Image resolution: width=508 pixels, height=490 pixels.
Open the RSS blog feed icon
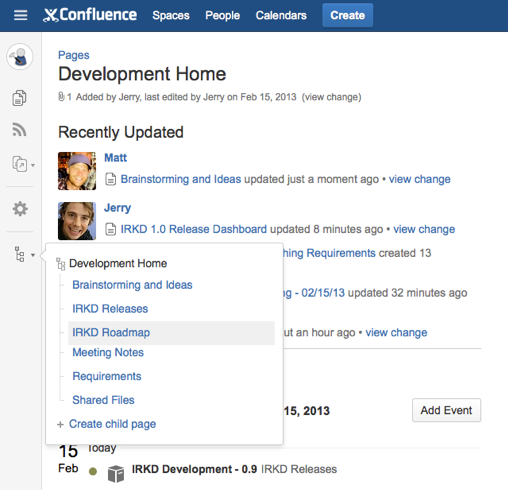tap(19, 129)
